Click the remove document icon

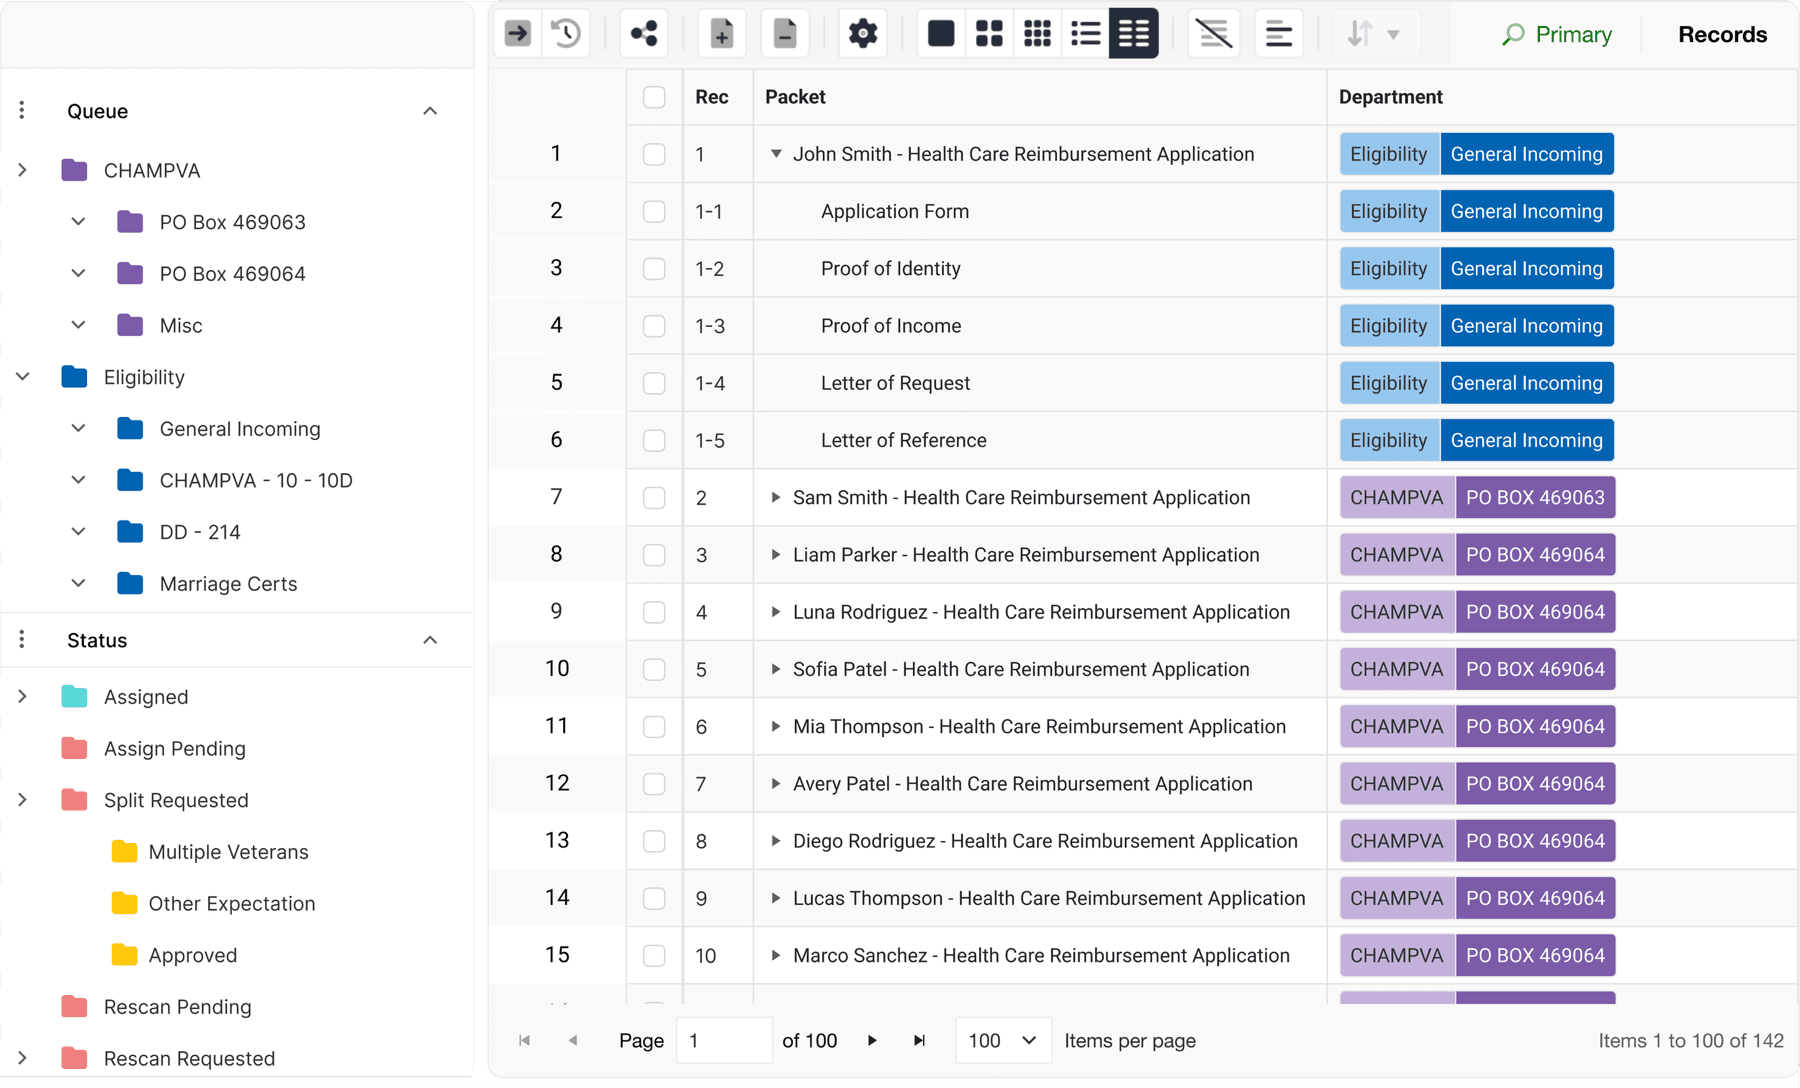(785, 34)
